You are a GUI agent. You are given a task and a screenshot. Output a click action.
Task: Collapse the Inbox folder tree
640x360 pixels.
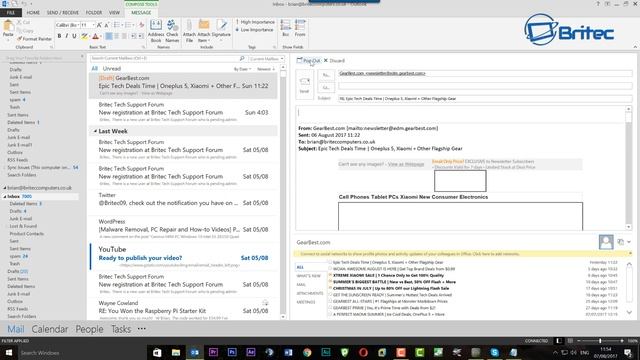(x=5, y=196)
